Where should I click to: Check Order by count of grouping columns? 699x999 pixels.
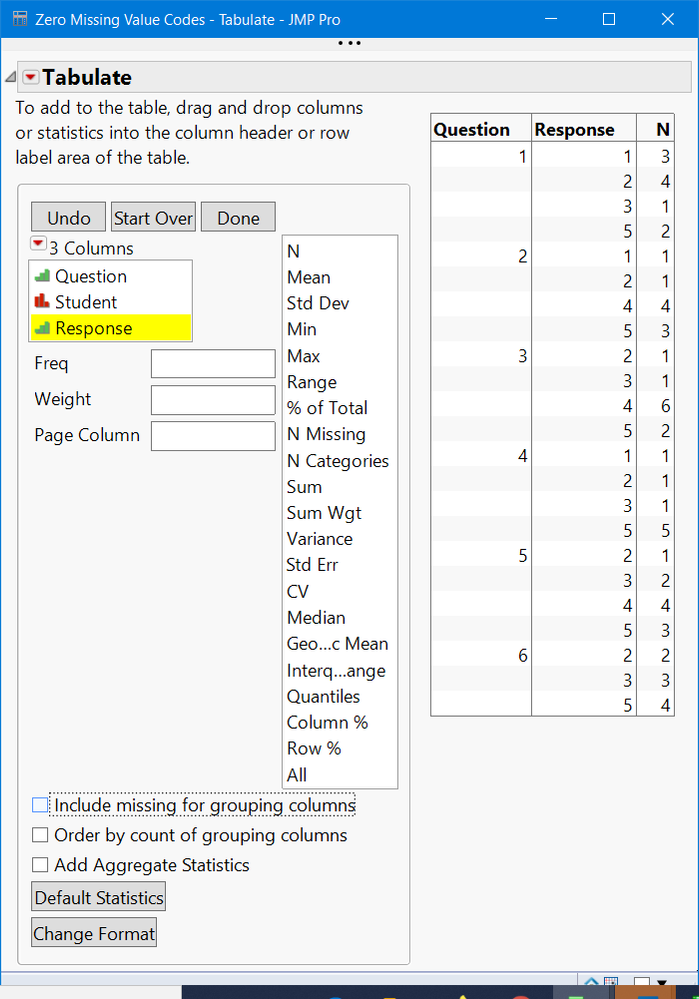pyautogui.click(x=40, y=835)
